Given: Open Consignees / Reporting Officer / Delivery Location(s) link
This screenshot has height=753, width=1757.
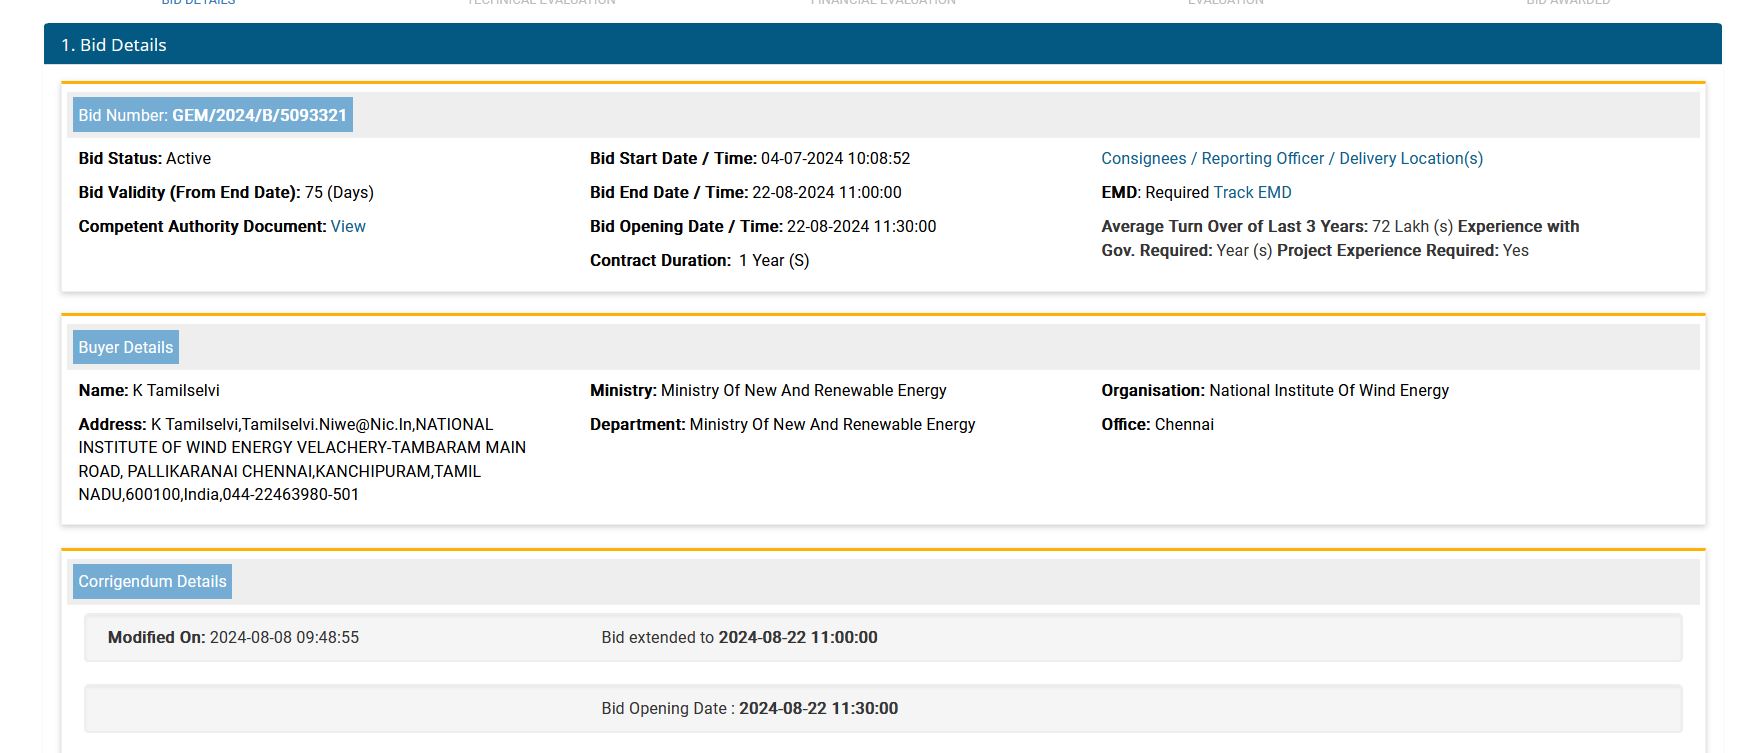Looking at the screenshot, I should tap(1291, 158).
